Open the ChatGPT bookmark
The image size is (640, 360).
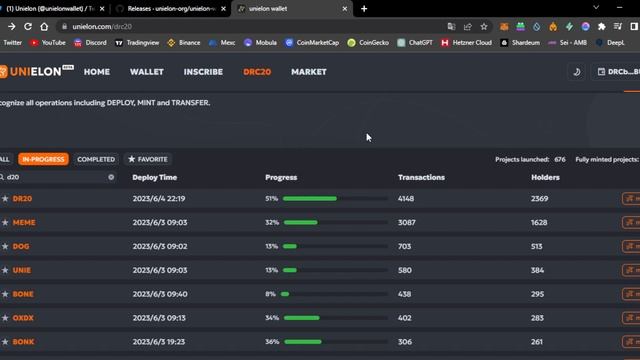pos(415,42)
